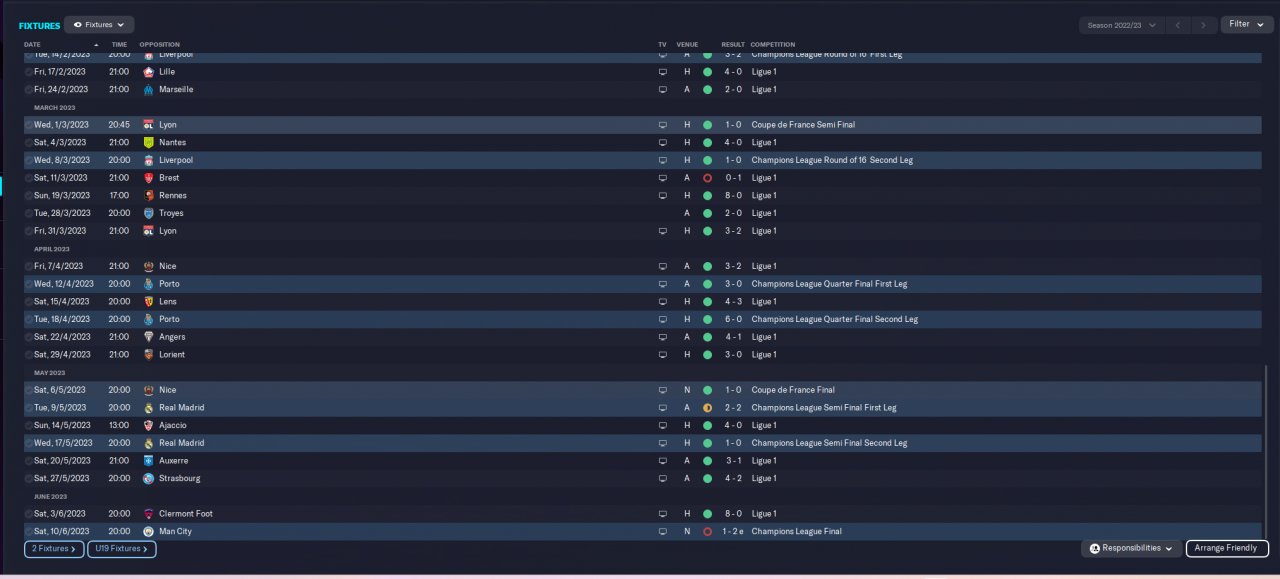This screenshot has width=1280, height=579.
Task: Click the Strasbourg club badge
Action: coord(149,478)
